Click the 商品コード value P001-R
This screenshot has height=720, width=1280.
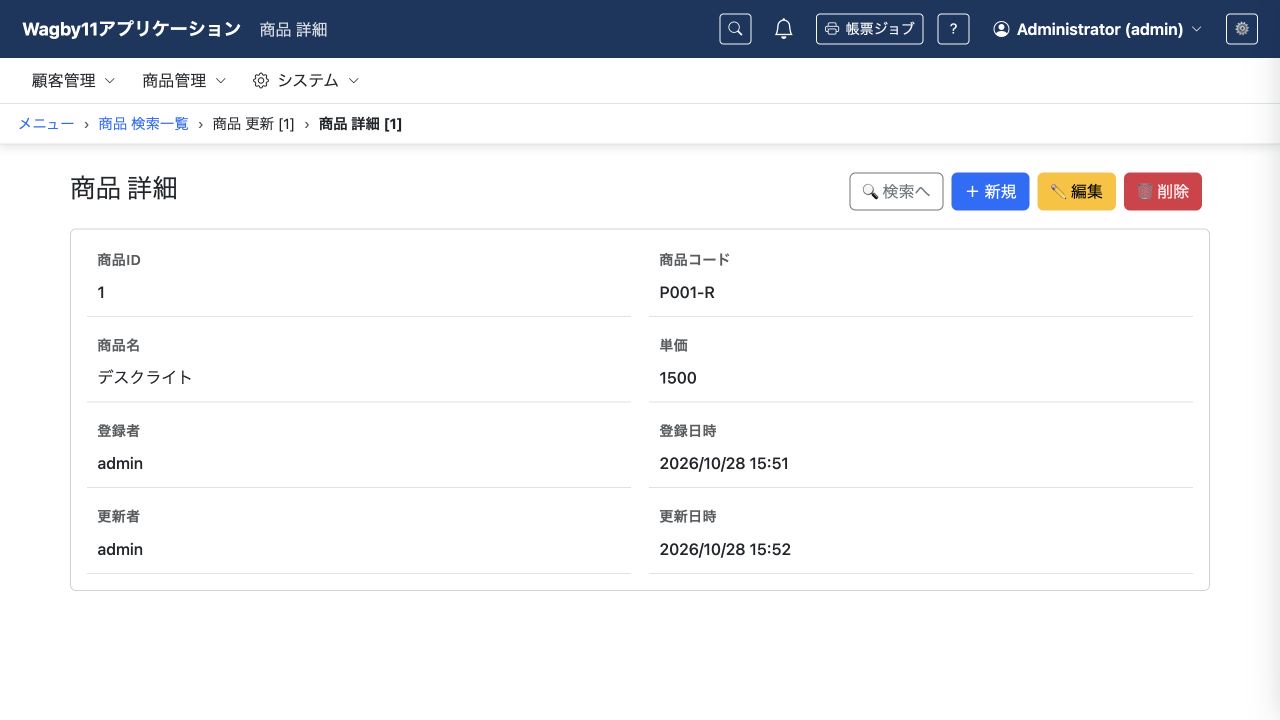pos(687,293)
